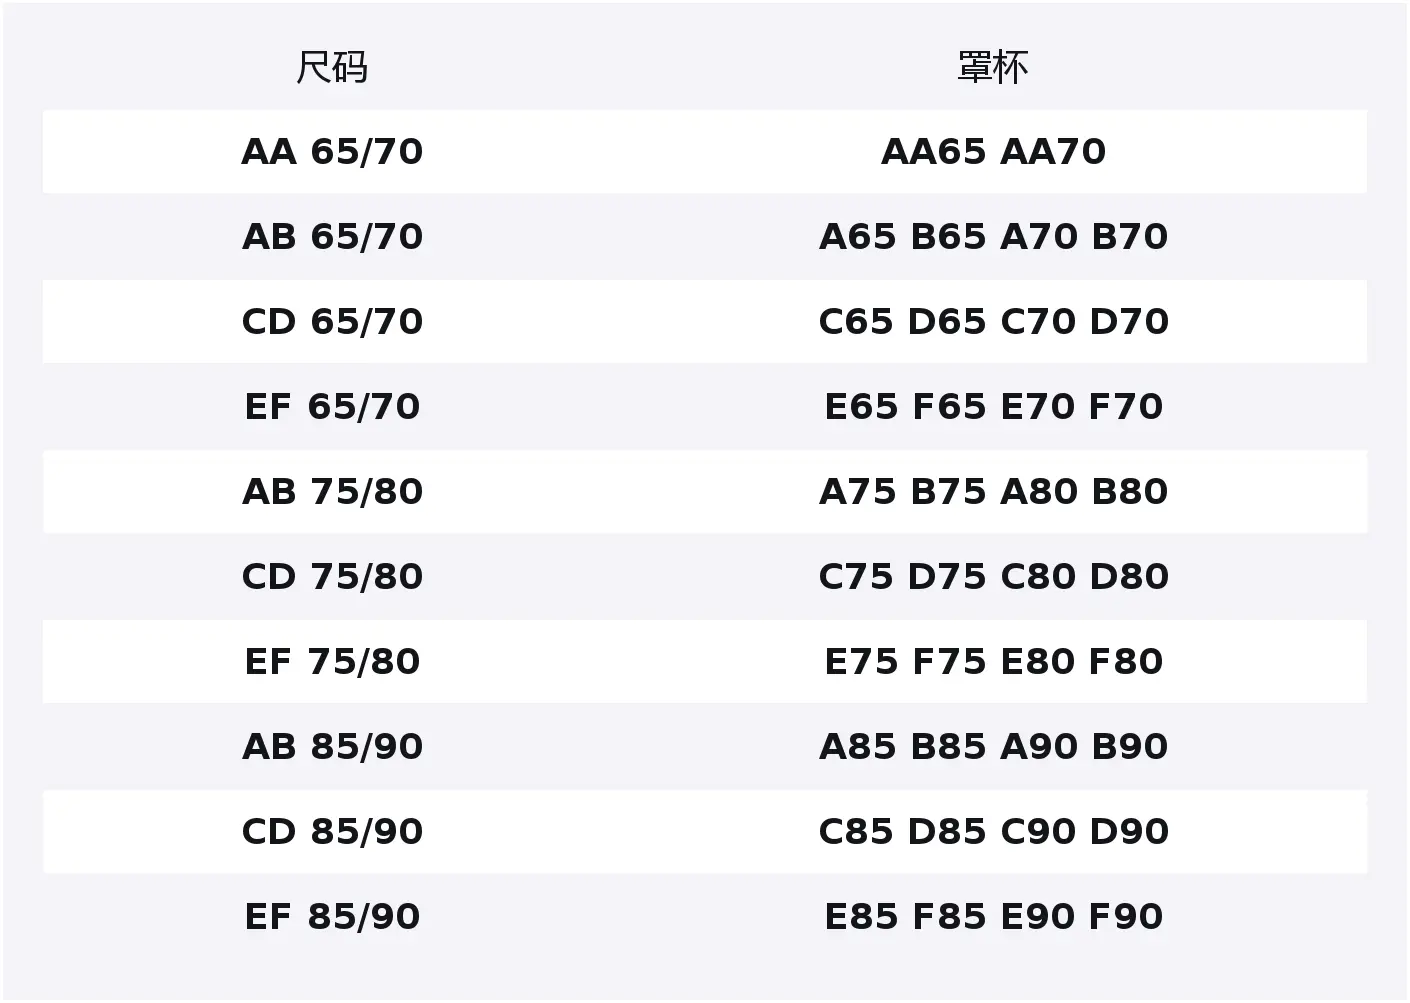Click the C75 D75 C80 D80 cell
Screen dimensions: 1410x1003
[993, 577]
